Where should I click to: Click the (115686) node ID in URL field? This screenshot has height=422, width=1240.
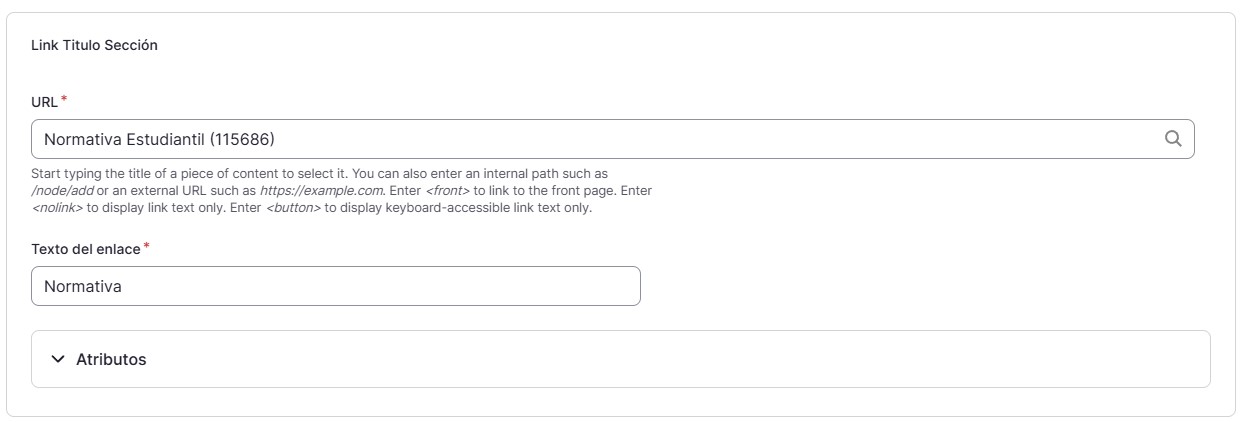pos(242,139)
